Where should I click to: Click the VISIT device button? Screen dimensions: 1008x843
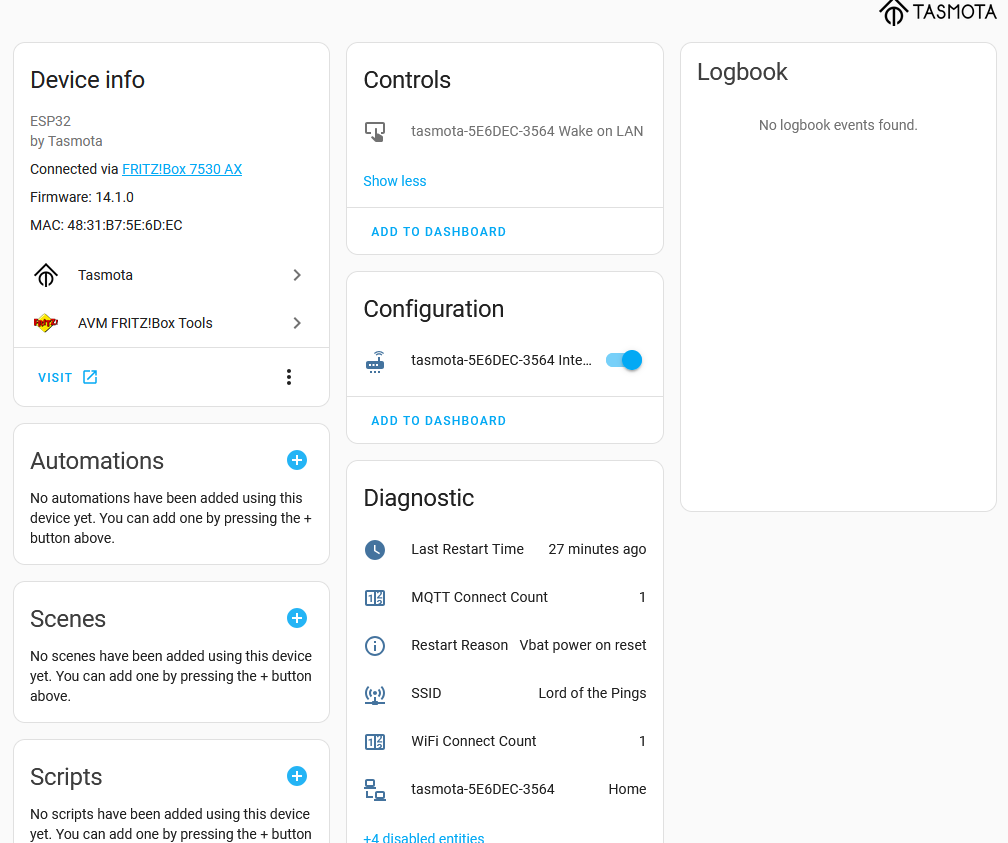pyautogui.click(x=68, y=377)
